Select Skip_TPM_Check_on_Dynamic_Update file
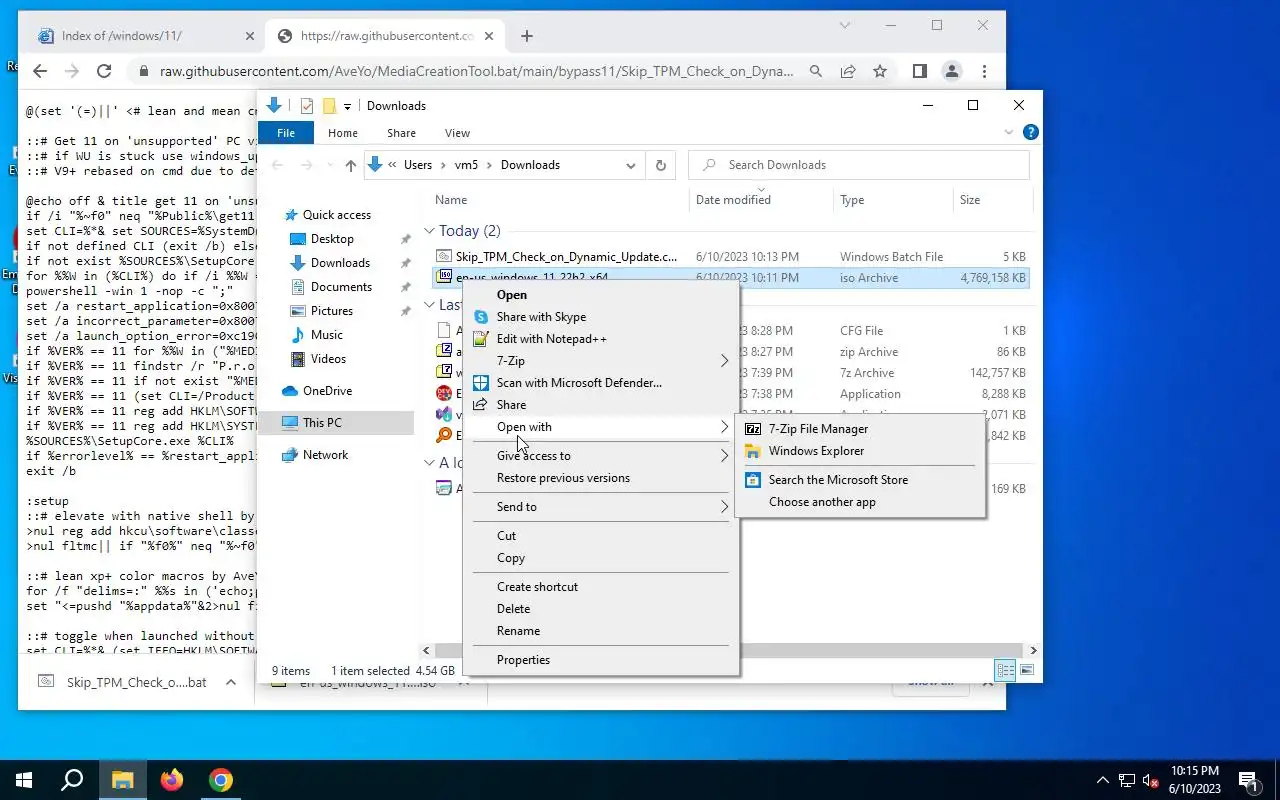The height and width of the screenshot is (800, 1280). pyautogui.click(x=566, y=257)
